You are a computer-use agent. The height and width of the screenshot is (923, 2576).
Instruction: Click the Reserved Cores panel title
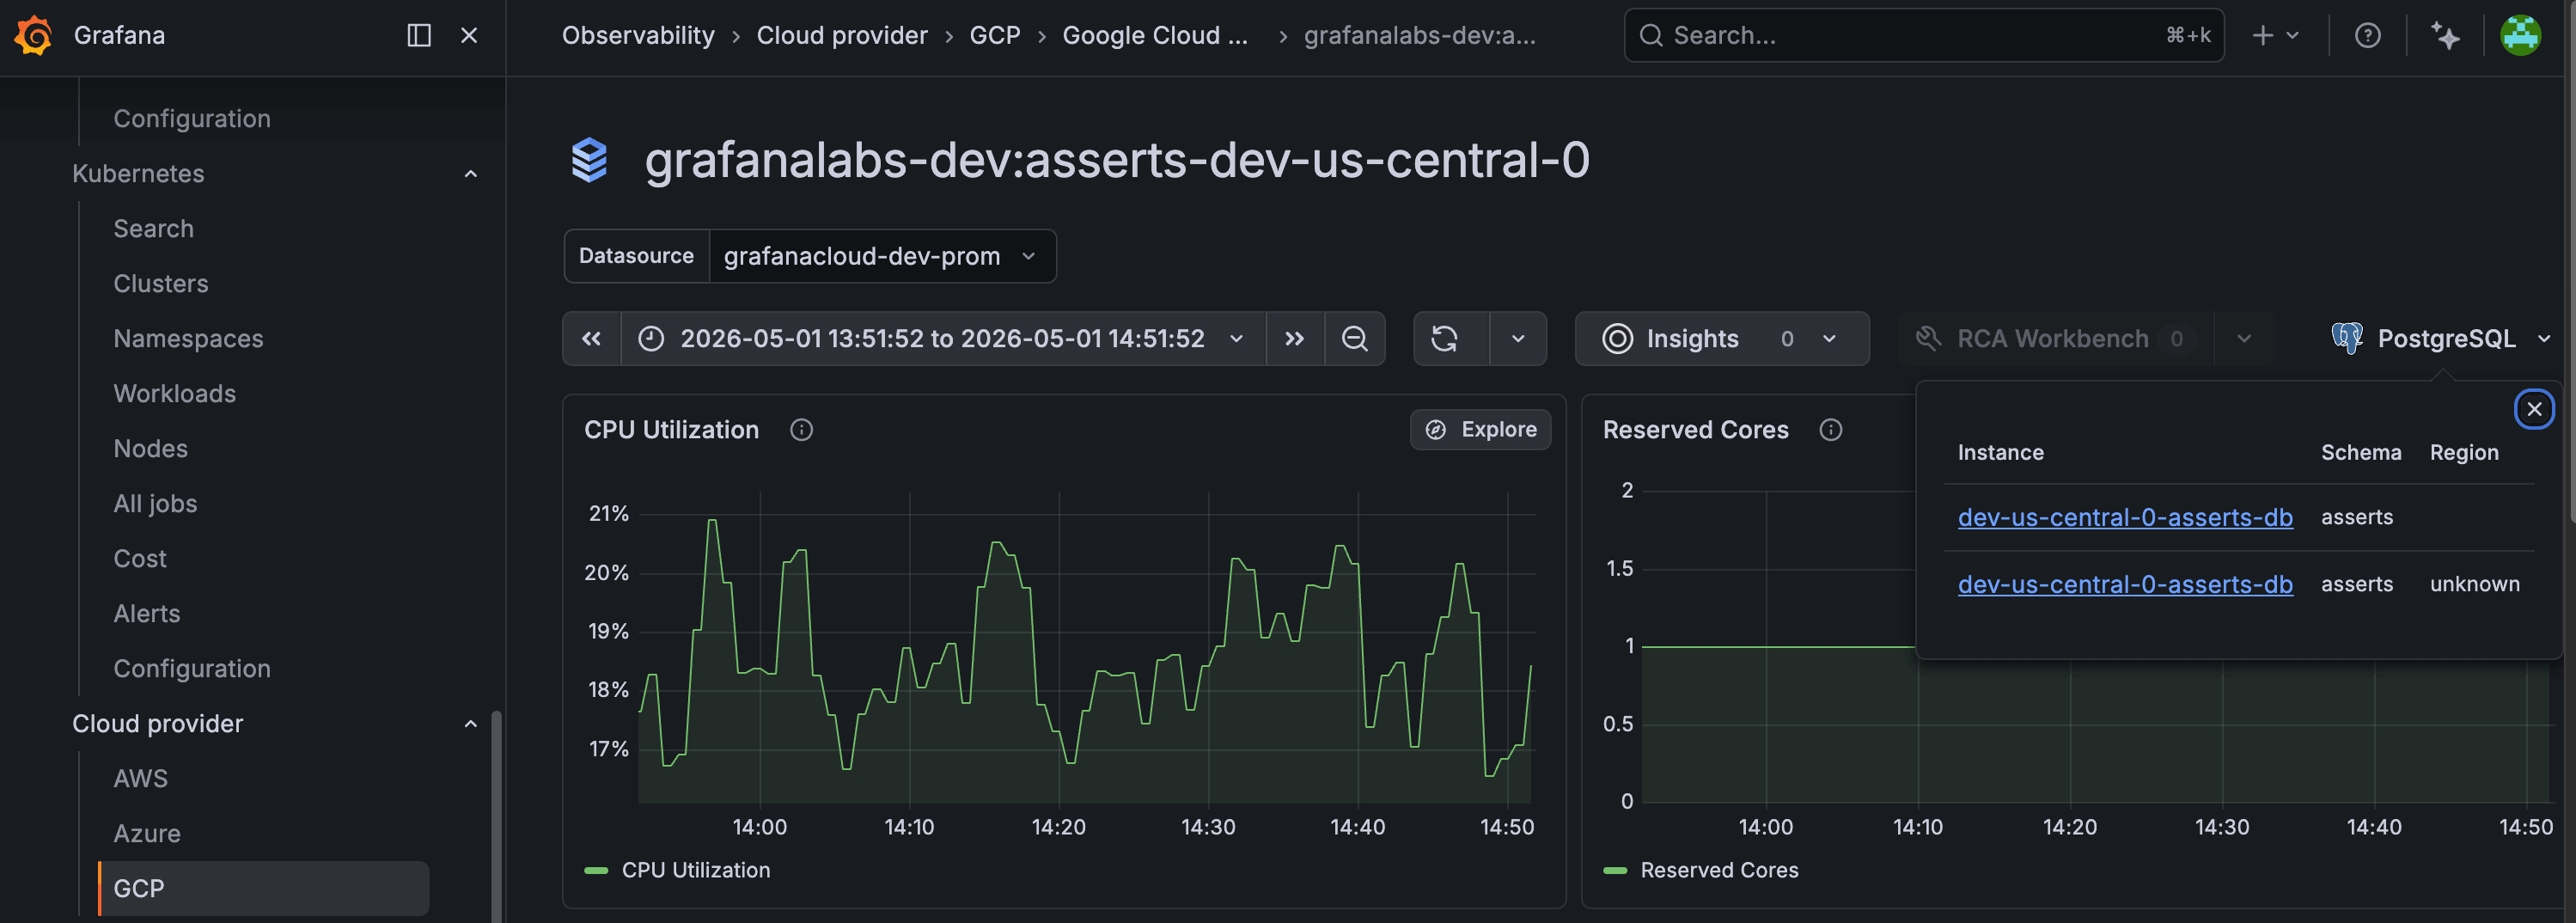click(x=1695, y=430)
